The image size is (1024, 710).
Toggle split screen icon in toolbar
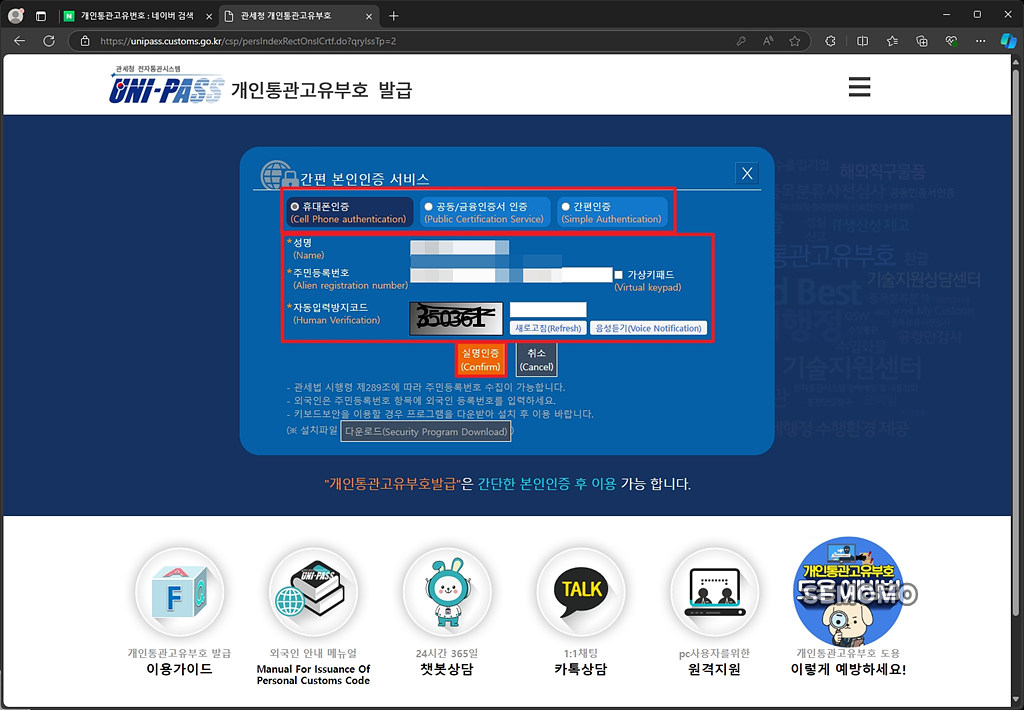coord(863,40)
